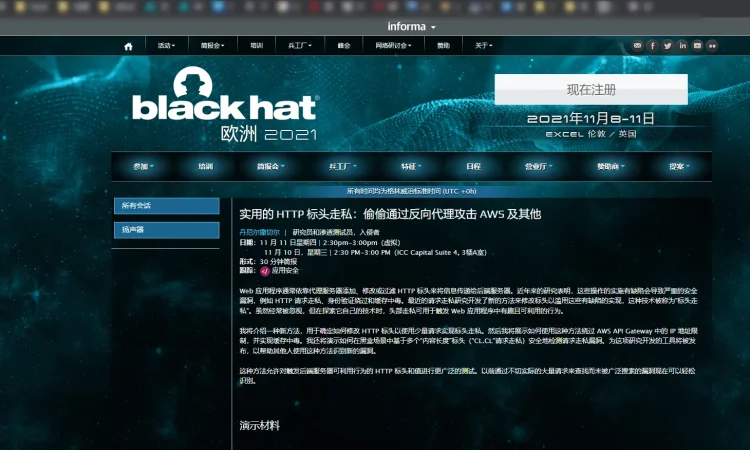Select 赞助 in the top navigation
The image size is (750, 450).
(443, 45)
